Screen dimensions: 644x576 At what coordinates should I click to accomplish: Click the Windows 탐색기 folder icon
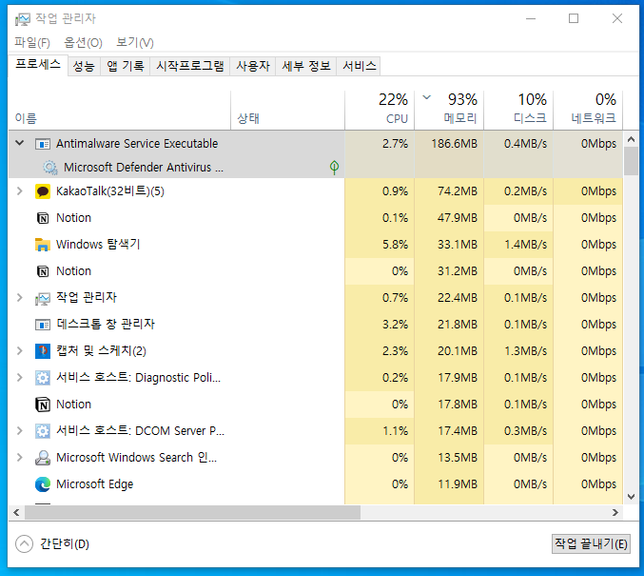tap(43, 244)
